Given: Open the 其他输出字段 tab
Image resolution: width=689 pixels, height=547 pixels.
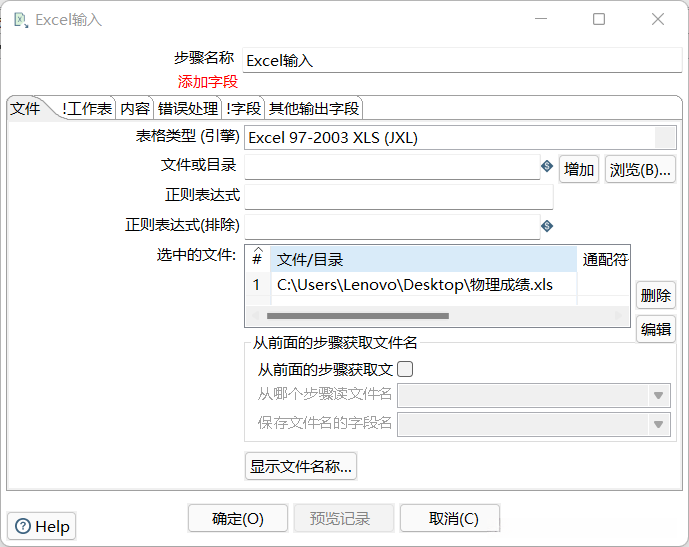Looking at the screenshot, I should [x=314, y=109].
